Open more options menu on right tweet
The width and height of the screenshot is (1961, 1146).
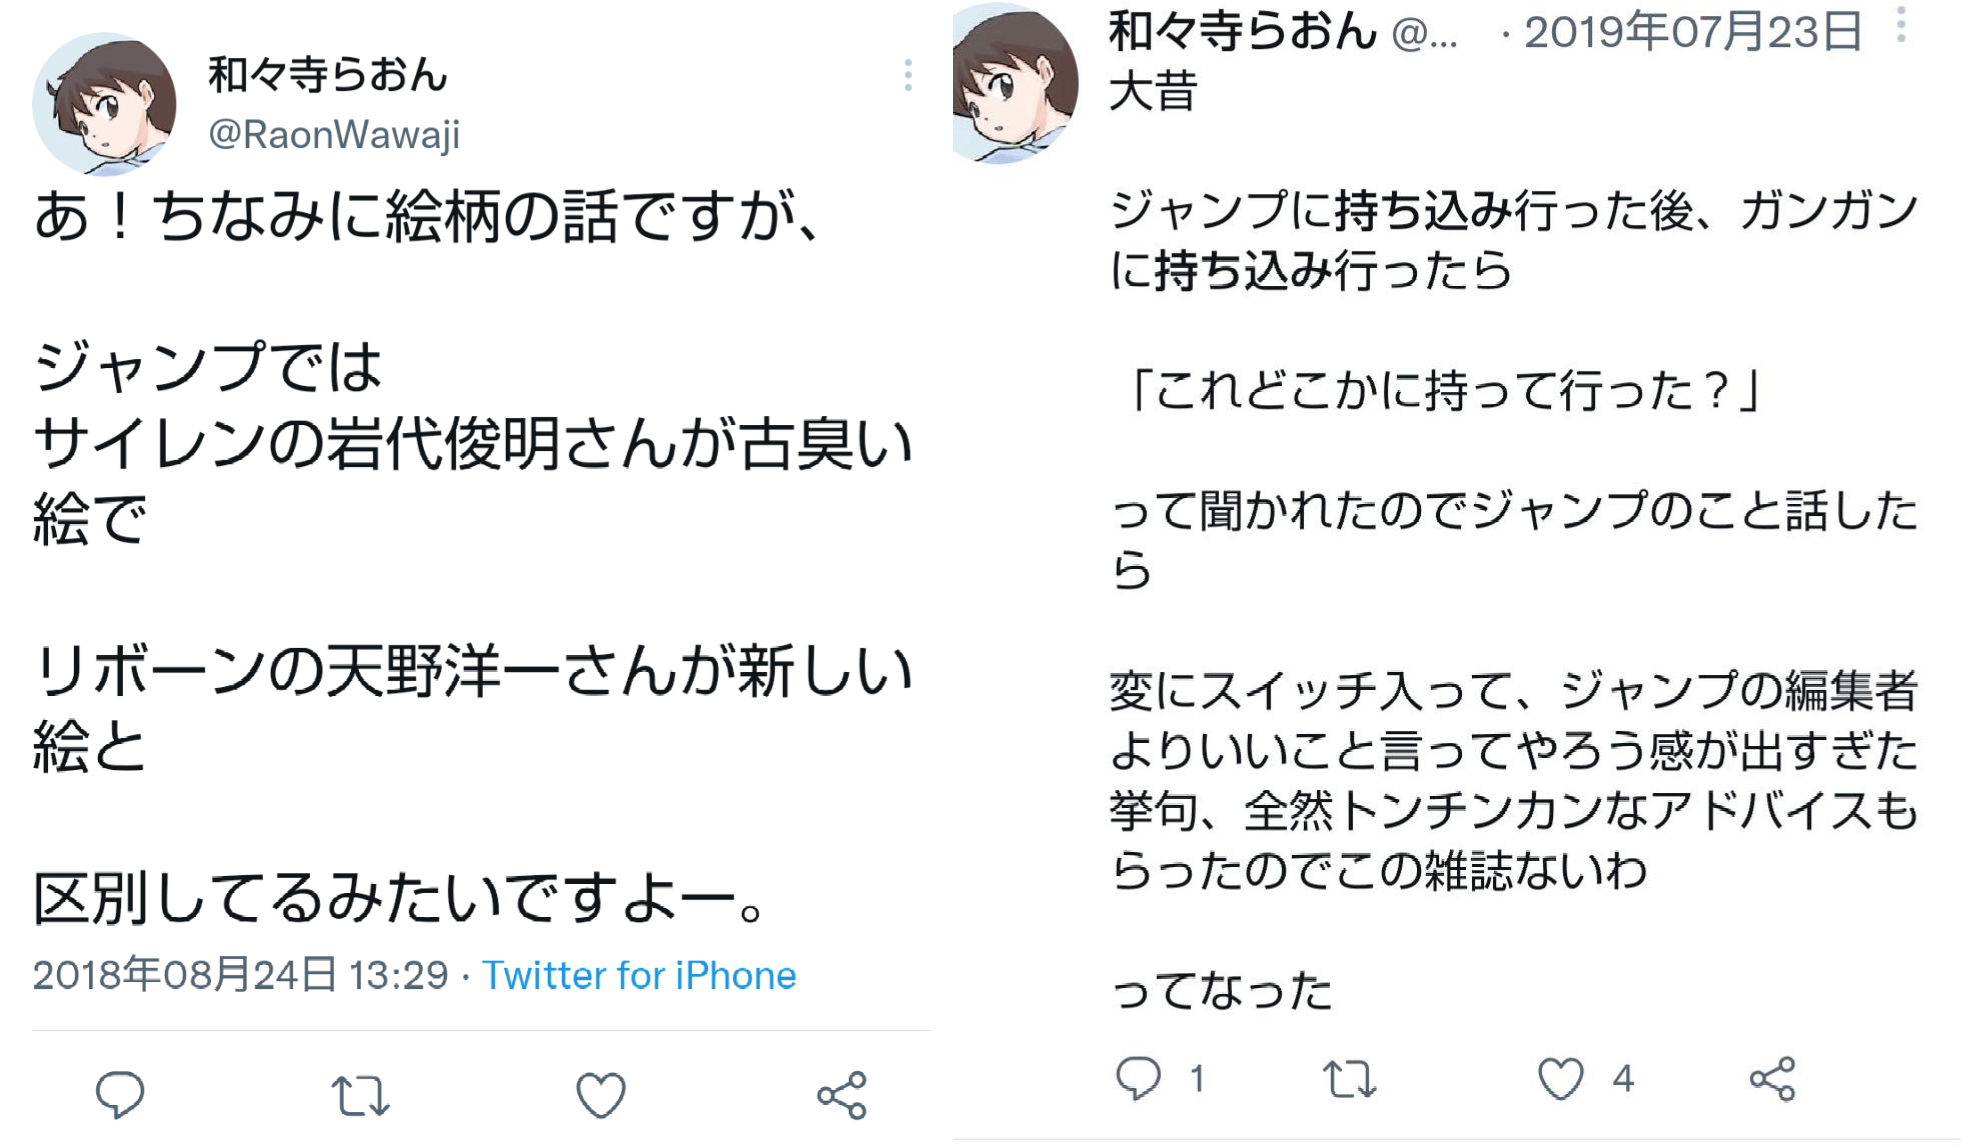[x=1901, y=26]
